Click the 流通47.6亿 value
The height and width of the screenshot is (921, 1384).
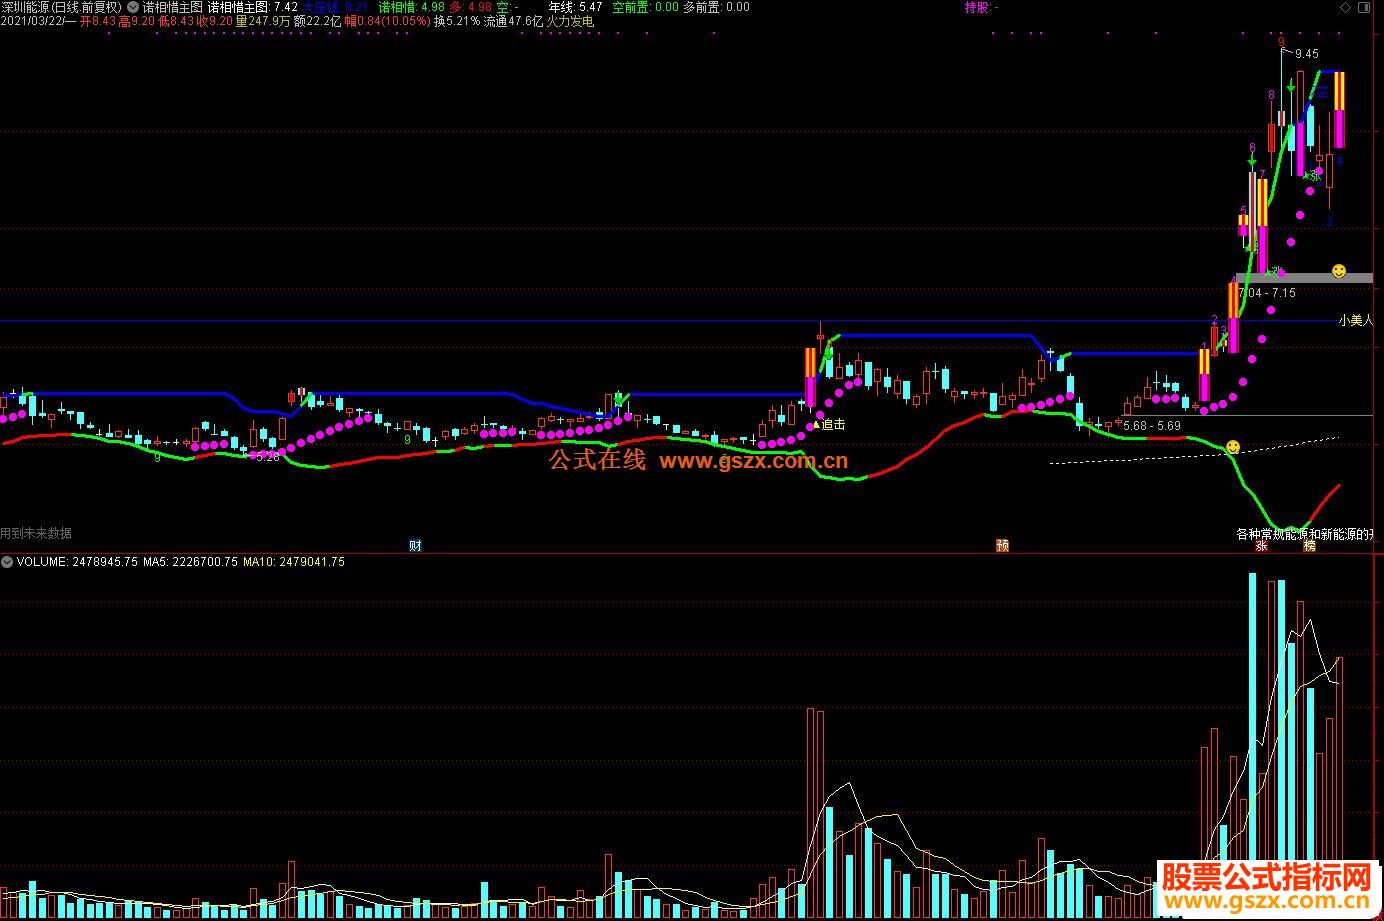click(513, 21)
